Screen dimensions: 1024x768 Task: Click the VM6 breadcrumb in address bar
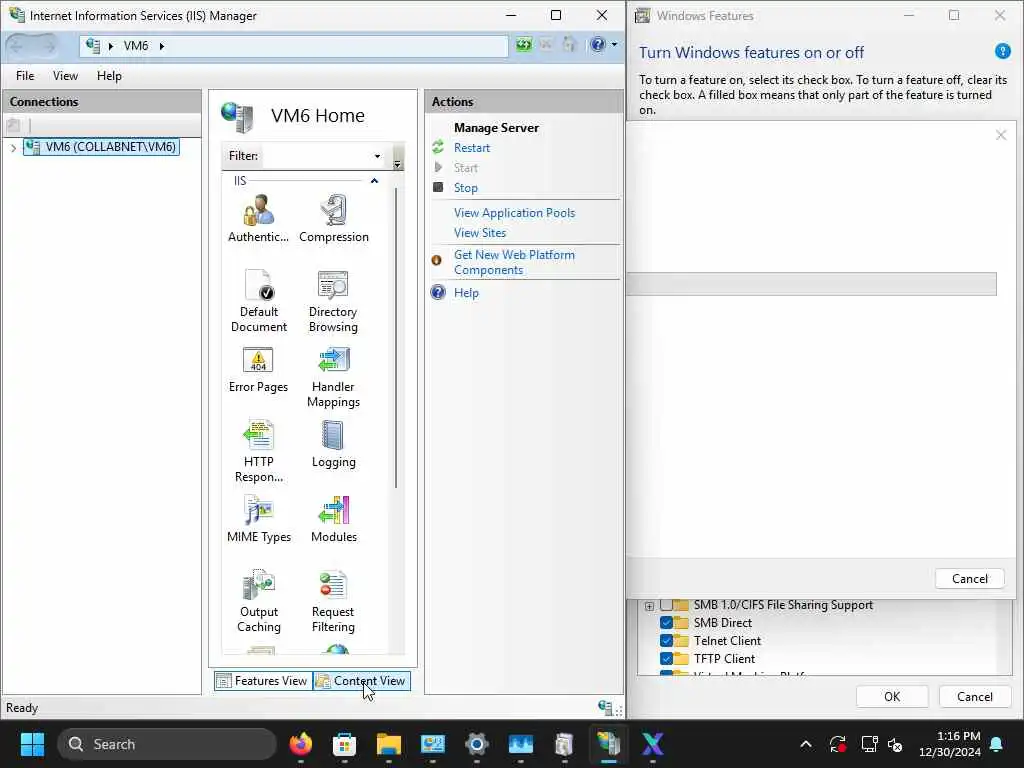136,46
